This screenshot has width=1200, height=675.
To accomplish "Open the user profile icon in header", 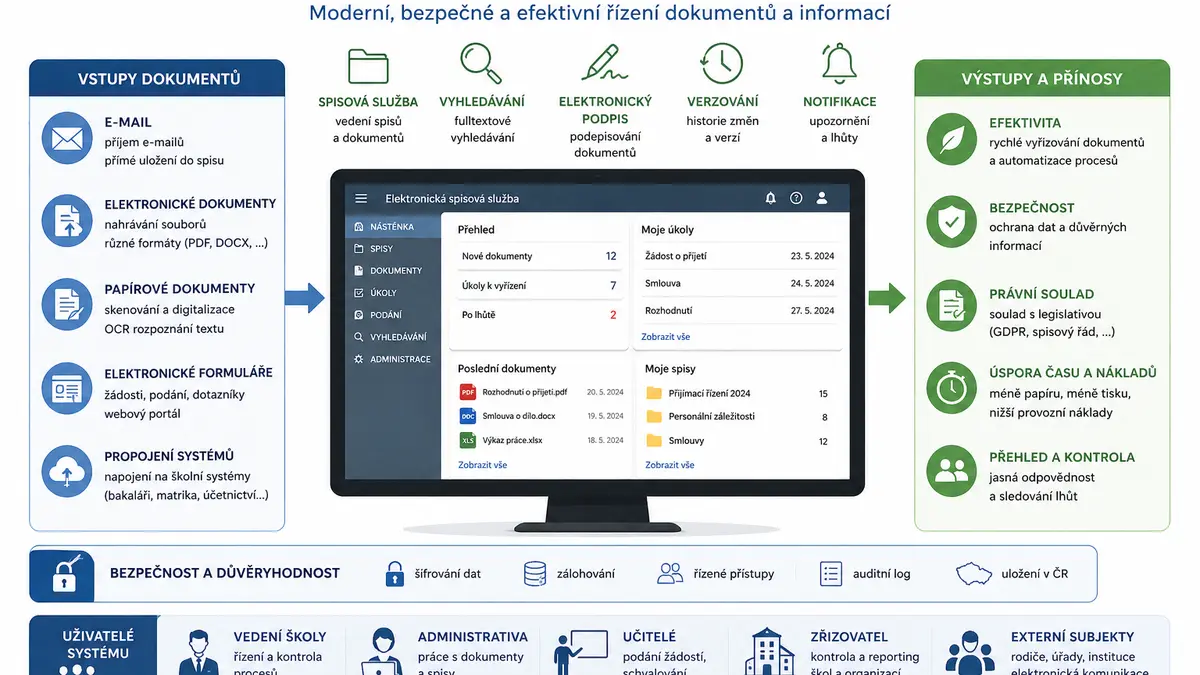I will pos(822,198).
